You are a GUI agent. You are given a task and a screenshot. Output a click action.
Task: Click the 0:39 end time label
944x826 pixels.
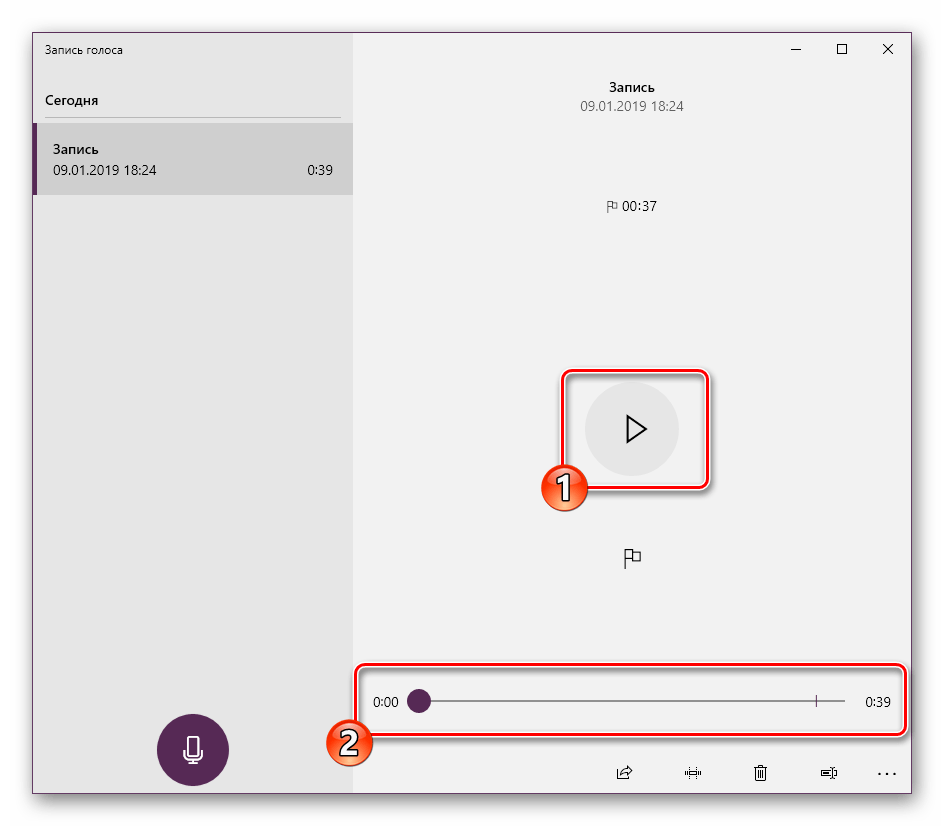click(878, 702)
